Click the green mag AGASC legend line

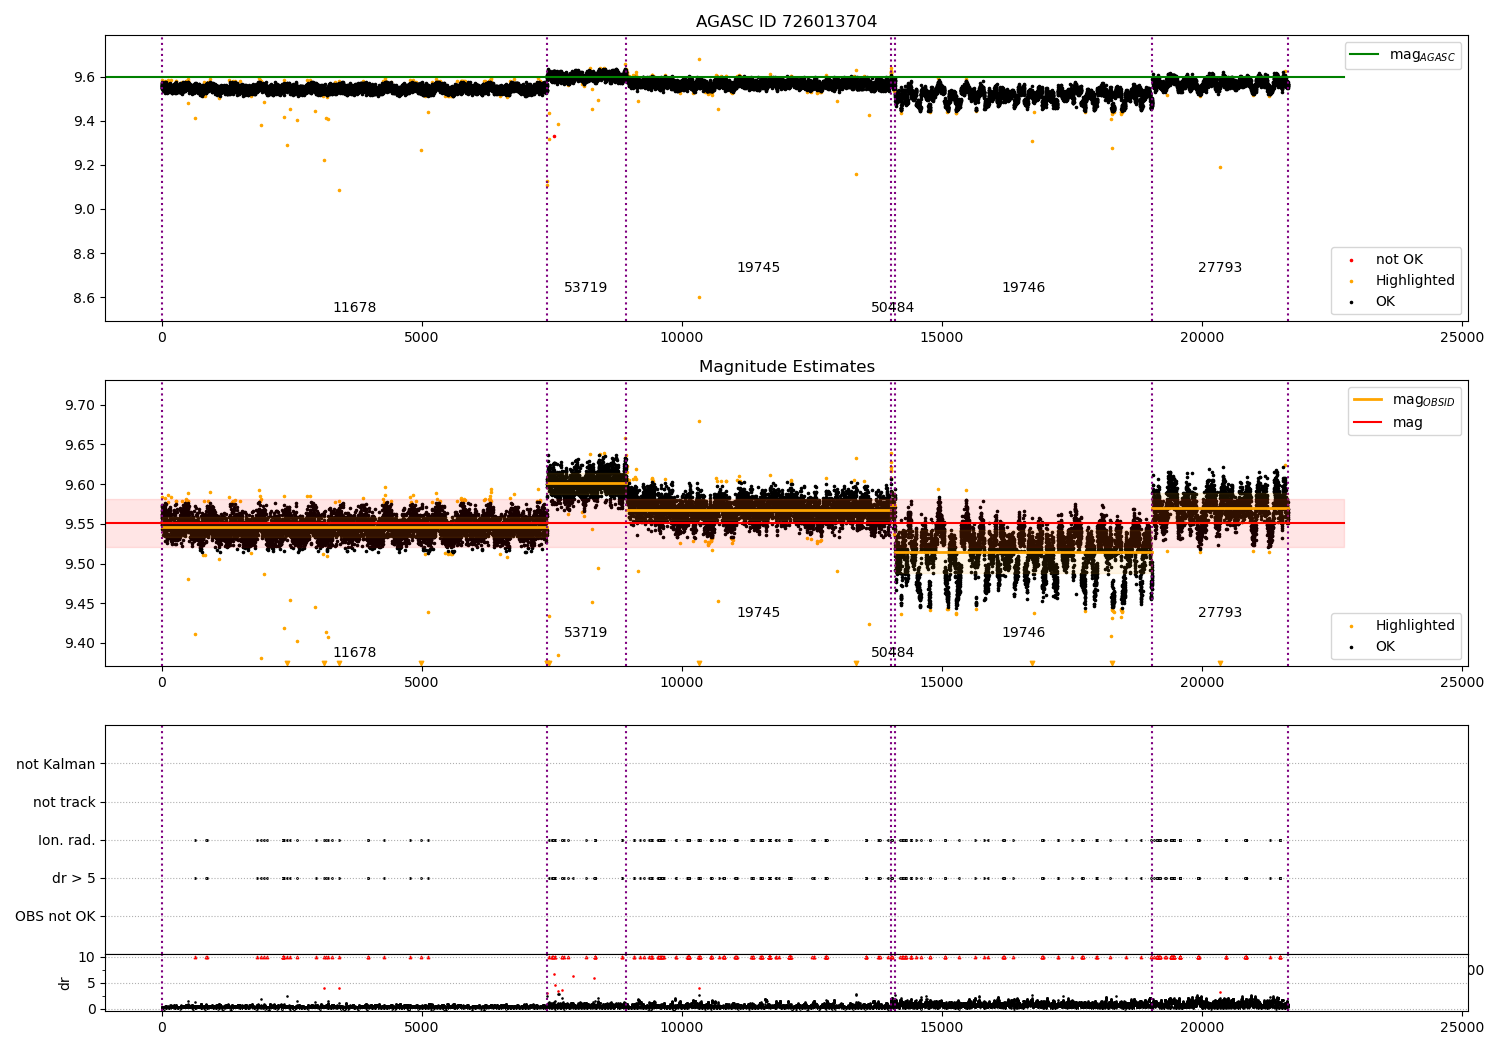click(x=1365, y=55)
